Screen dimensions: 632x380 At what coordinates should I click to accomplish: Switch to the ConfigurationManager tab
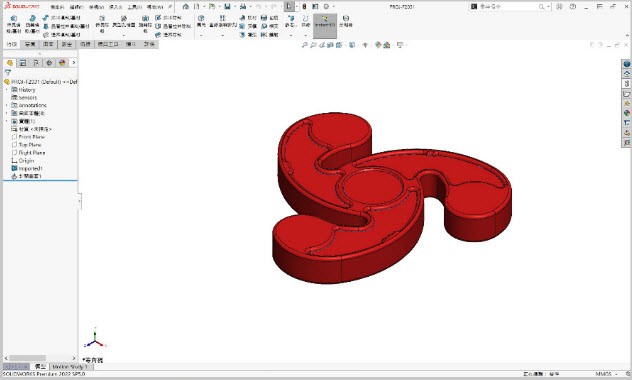click(36, 63)
